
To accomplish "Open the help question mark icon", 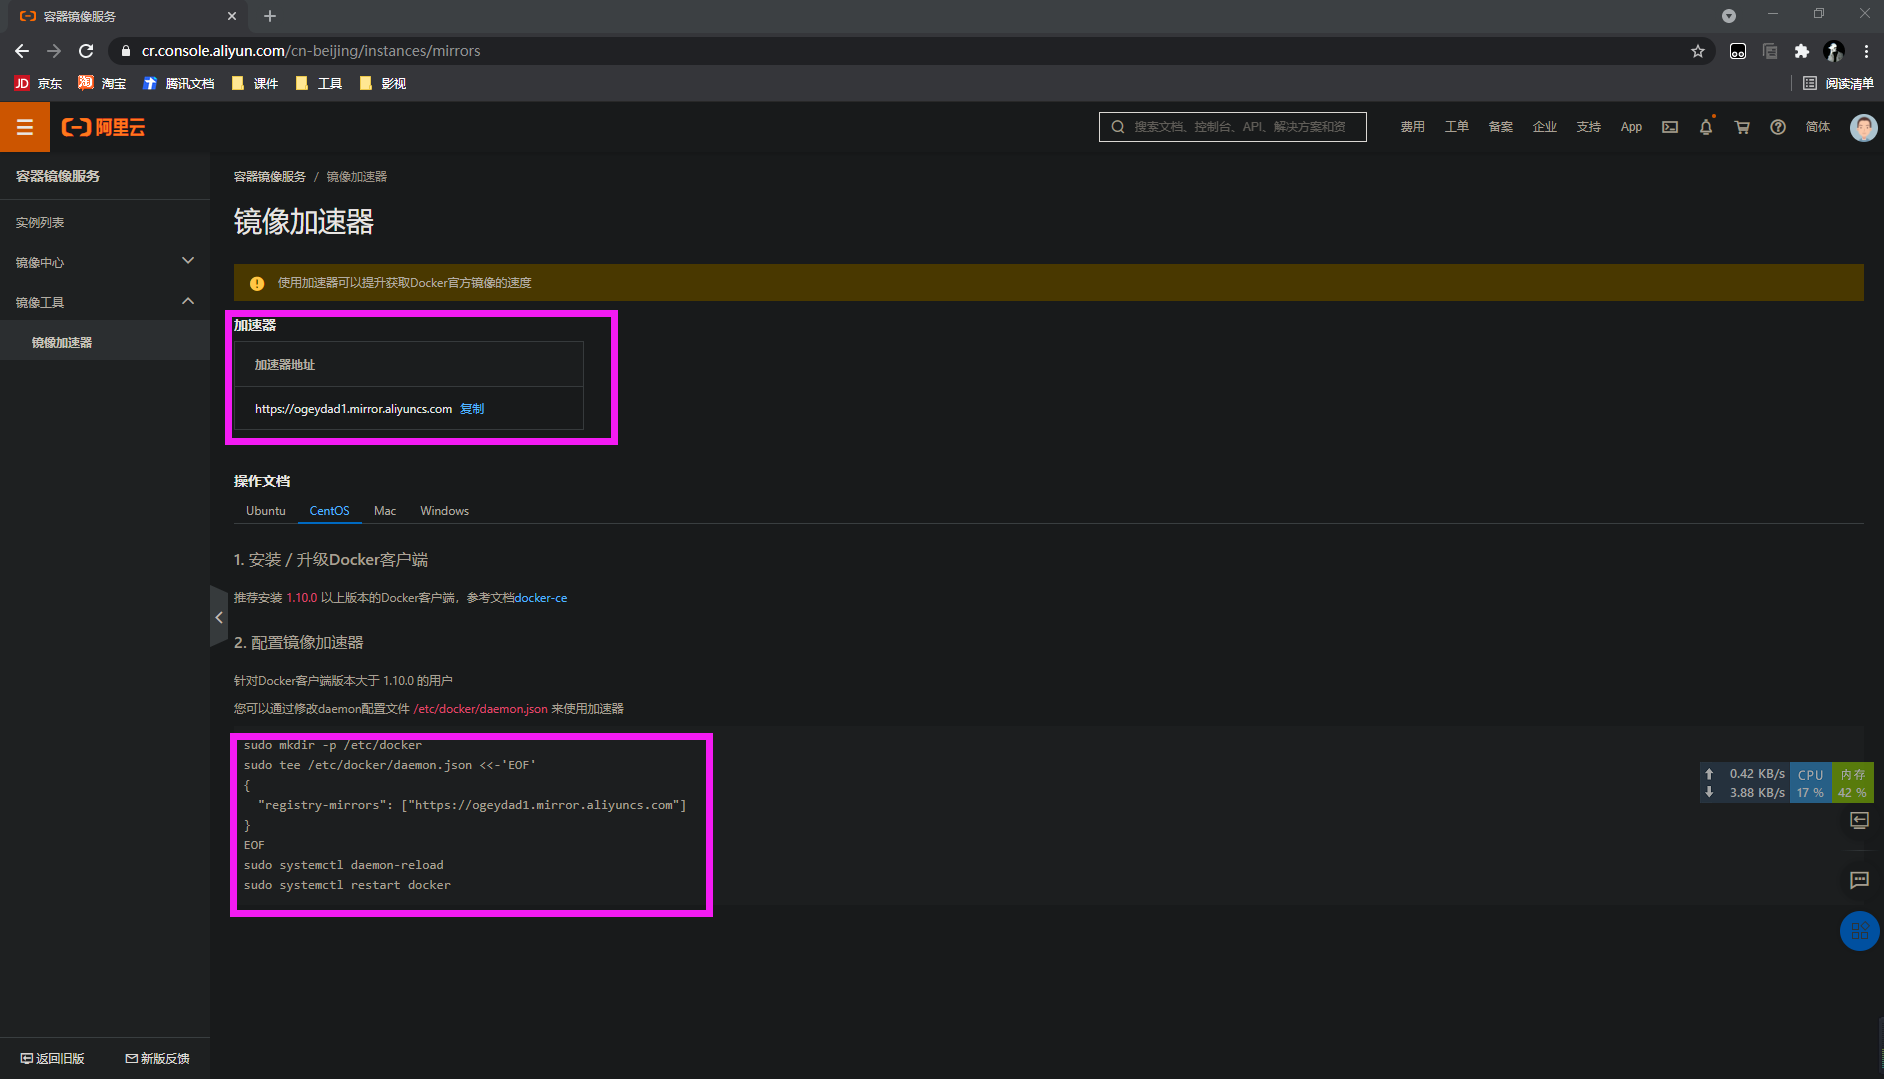I will 1778,127.
